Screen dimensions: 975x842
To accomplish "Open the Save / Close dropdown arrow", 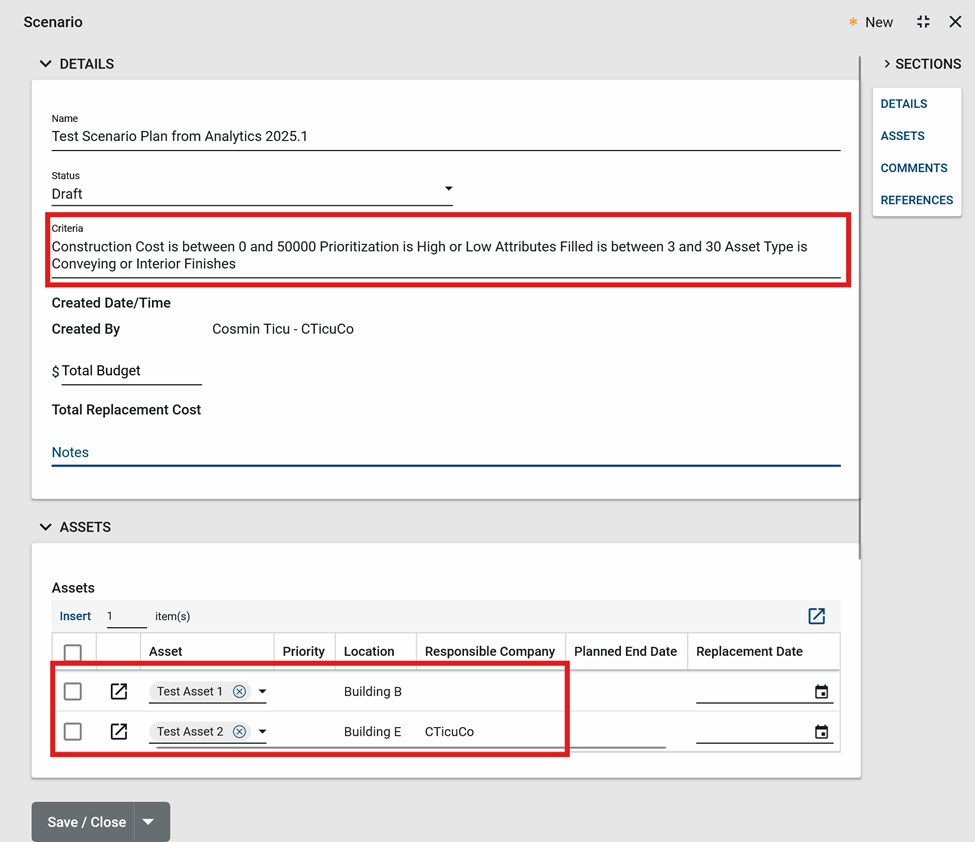I will coord(149,822).
